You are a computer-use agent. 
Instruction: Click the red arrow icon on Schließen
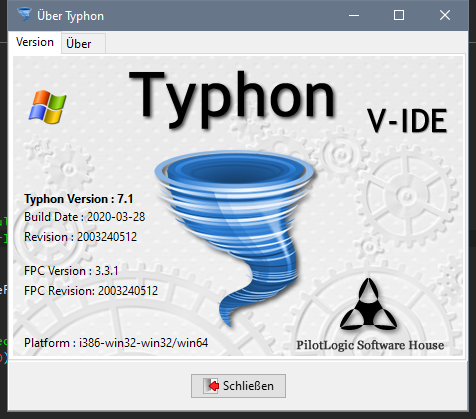coord(211,386)
